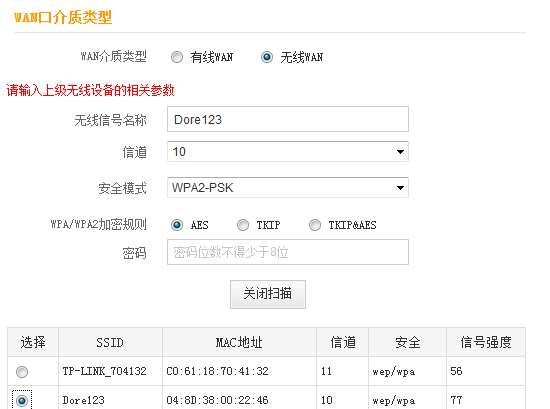Select the TP-LINK_704132 network row radio
The height and width of the screenshot is (409, 550).
pyautogui.click(x=22, y=371)
